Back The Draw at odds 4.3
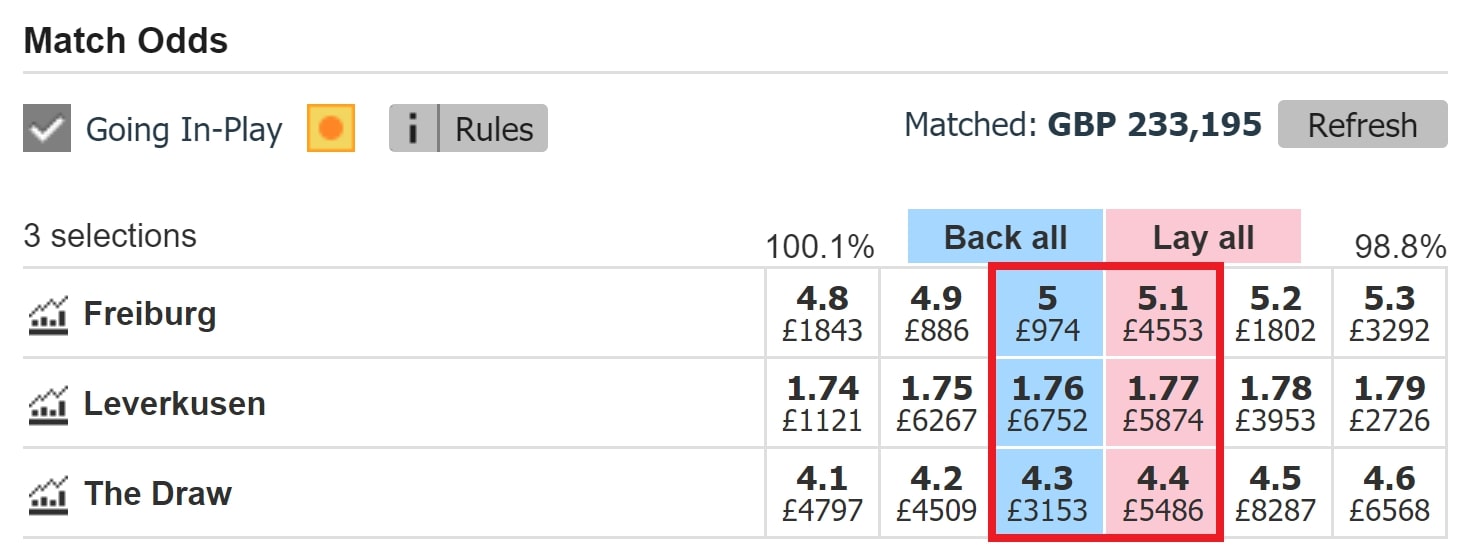This screenshot has height=560, width=1469. coord(1047,493)
